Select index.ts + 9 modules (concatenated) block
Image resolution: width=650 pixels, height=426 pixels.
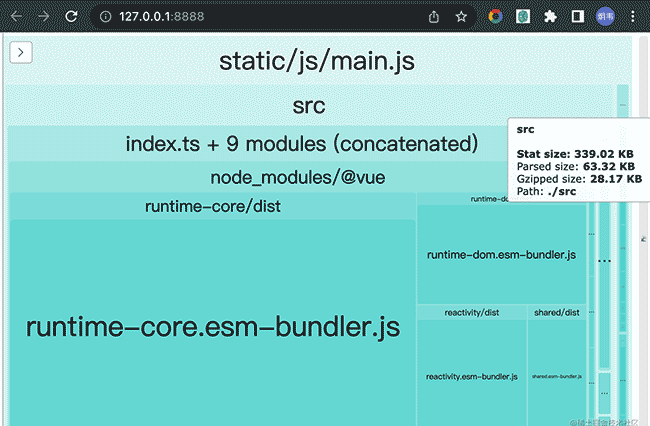(302, 144)
